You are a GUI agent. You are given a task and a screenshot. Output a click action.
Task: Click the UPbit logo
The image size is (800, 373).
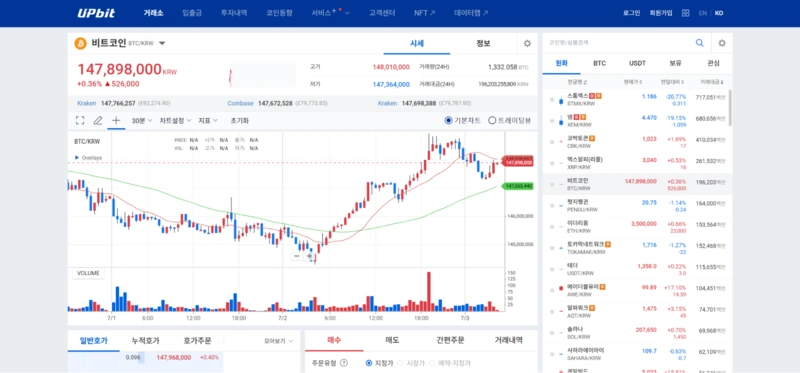click(96, 13)
